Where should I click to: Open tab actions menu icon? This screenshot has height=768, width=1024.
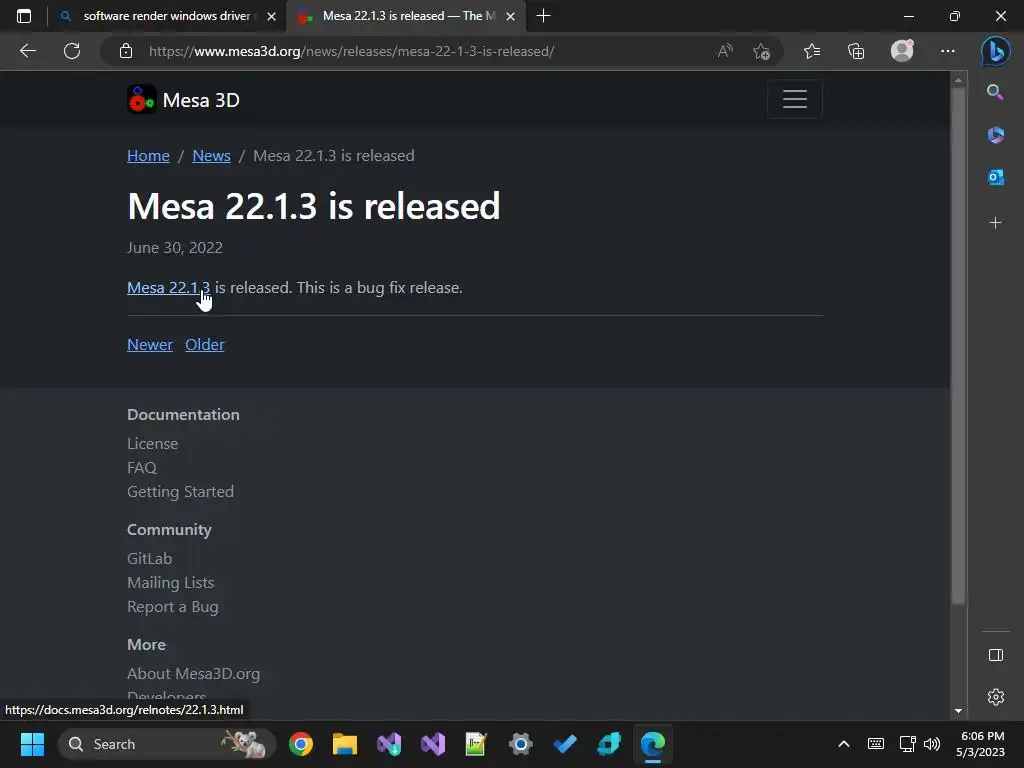tap(24, 16)
